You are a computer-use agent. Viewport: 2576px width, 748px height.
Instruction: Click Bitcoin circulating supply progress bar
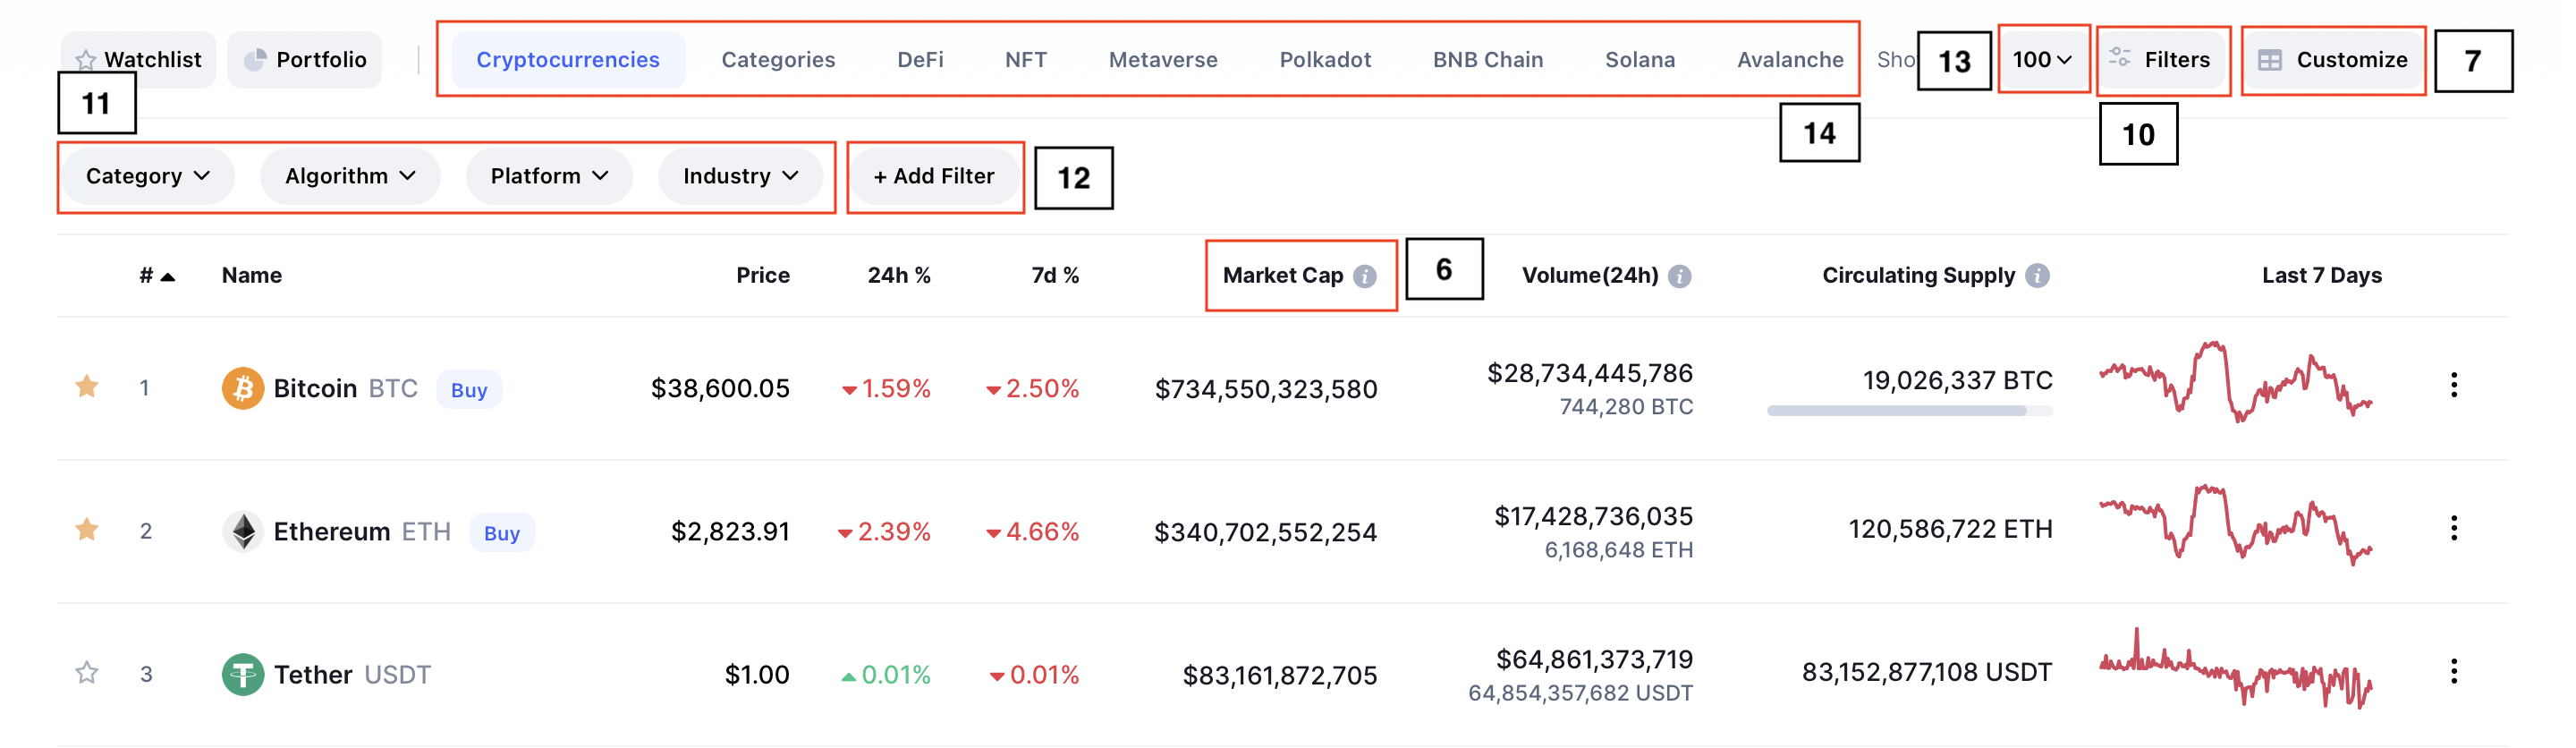coord(1910,410)
